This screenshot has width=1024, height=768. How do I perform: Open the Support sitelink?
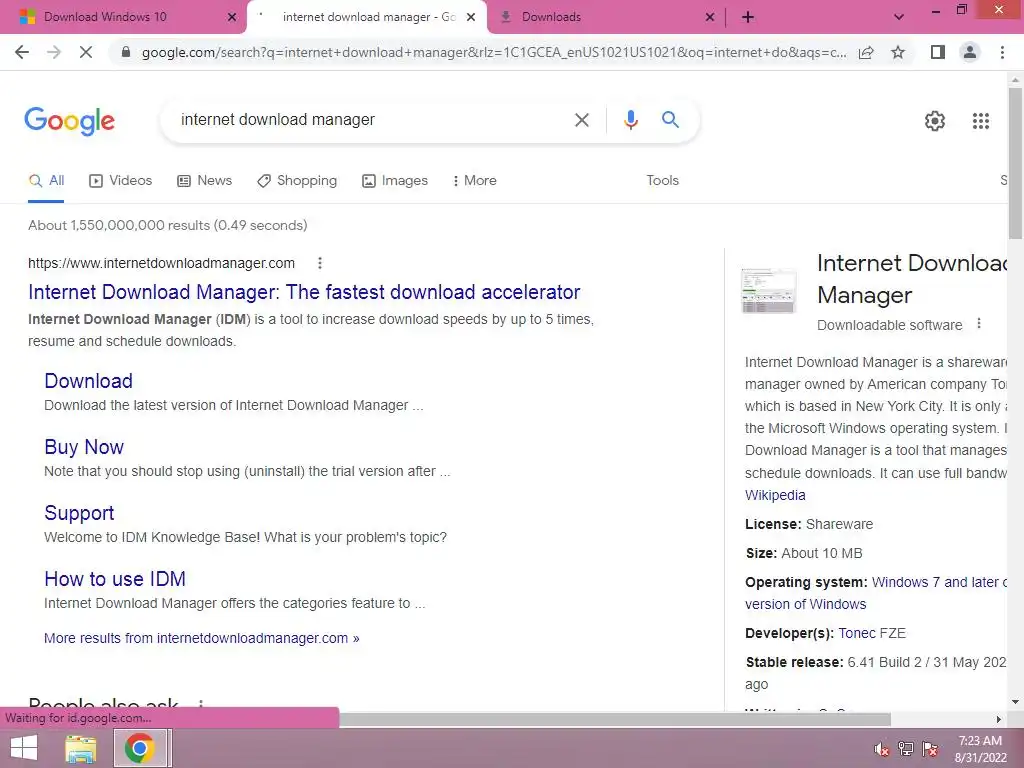(79, 513)
